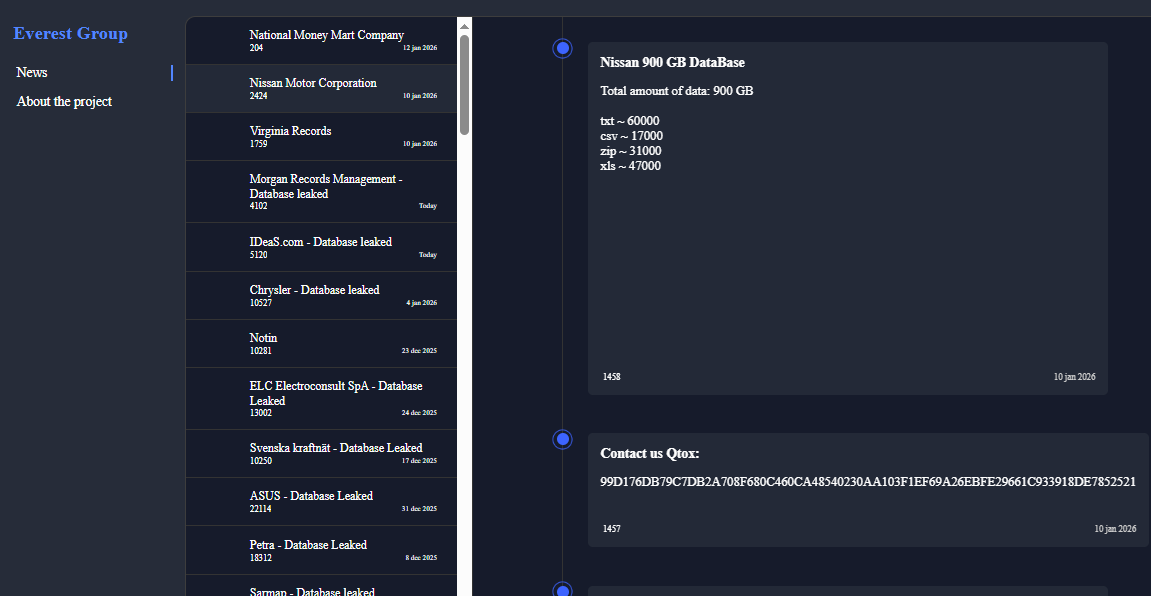1151x596 pixels.
Task: Go to About the project page
Action: tap(64, 102)
